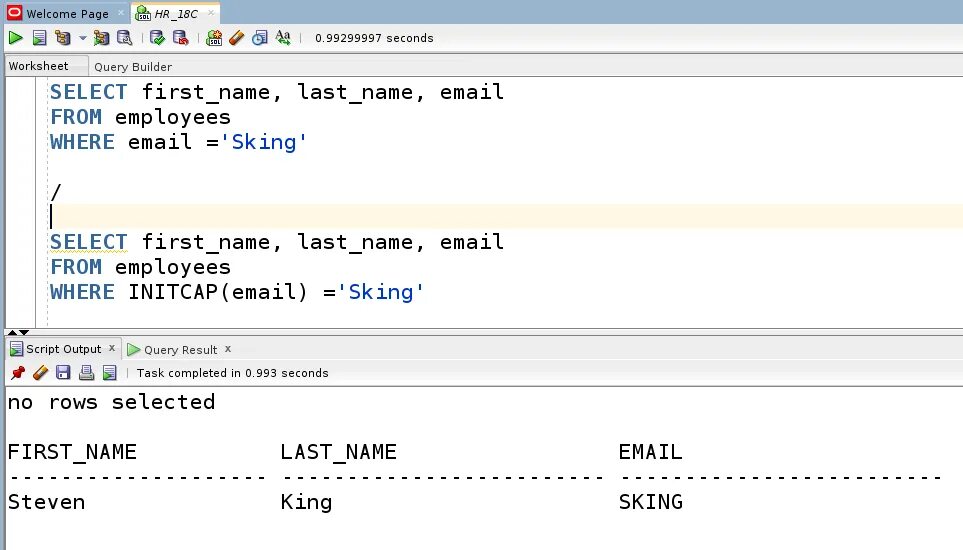963x550 pixels.
Task: Select the Worksheet tab
Action: [x=39, y=66]
